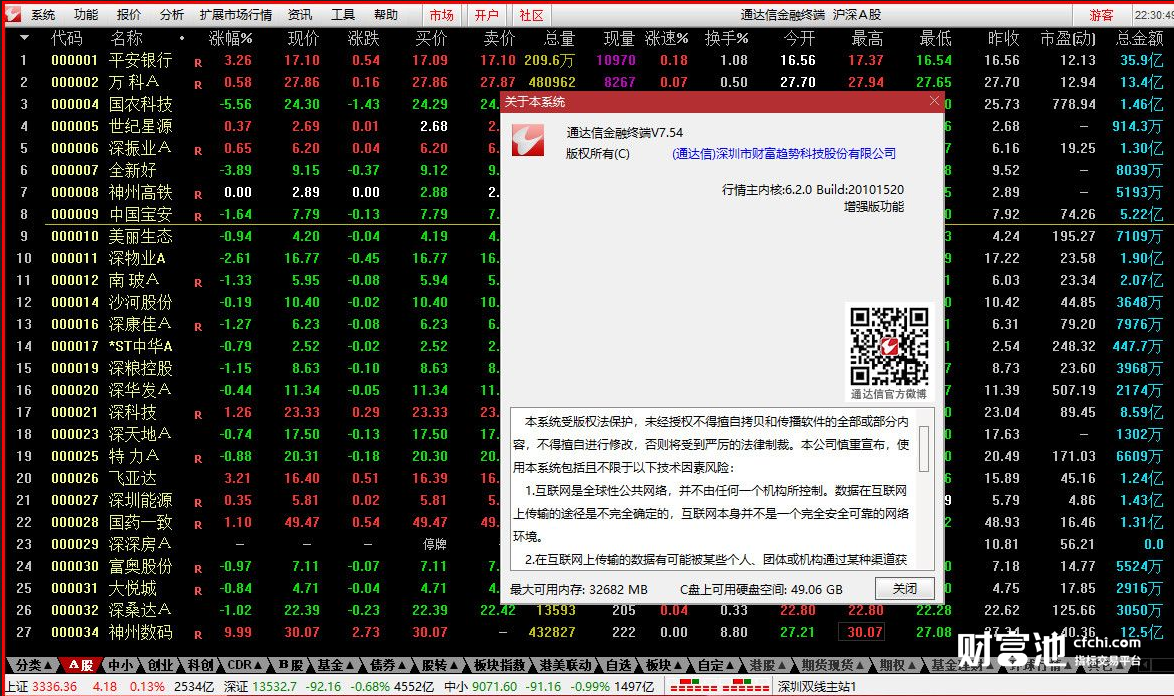This screenshot has height=696, width=1174.
Task: Expand the 基金 tab menu
Action: point(335,665)
